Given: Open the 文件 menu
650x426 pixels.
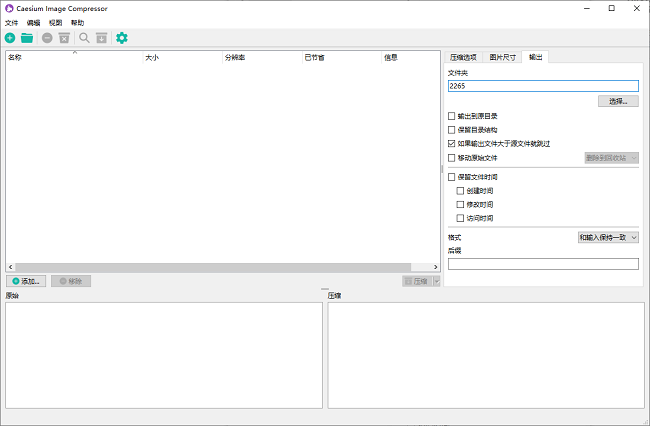Looking at the screenshot, I should (x=12, y=22).
